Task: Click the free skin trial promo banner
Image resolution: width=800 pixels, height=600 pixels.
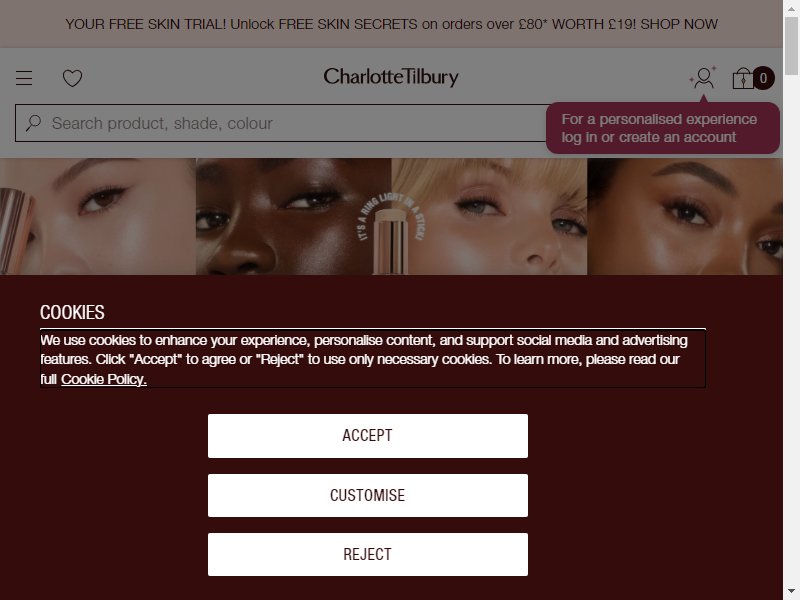Action: coord(391,24)
